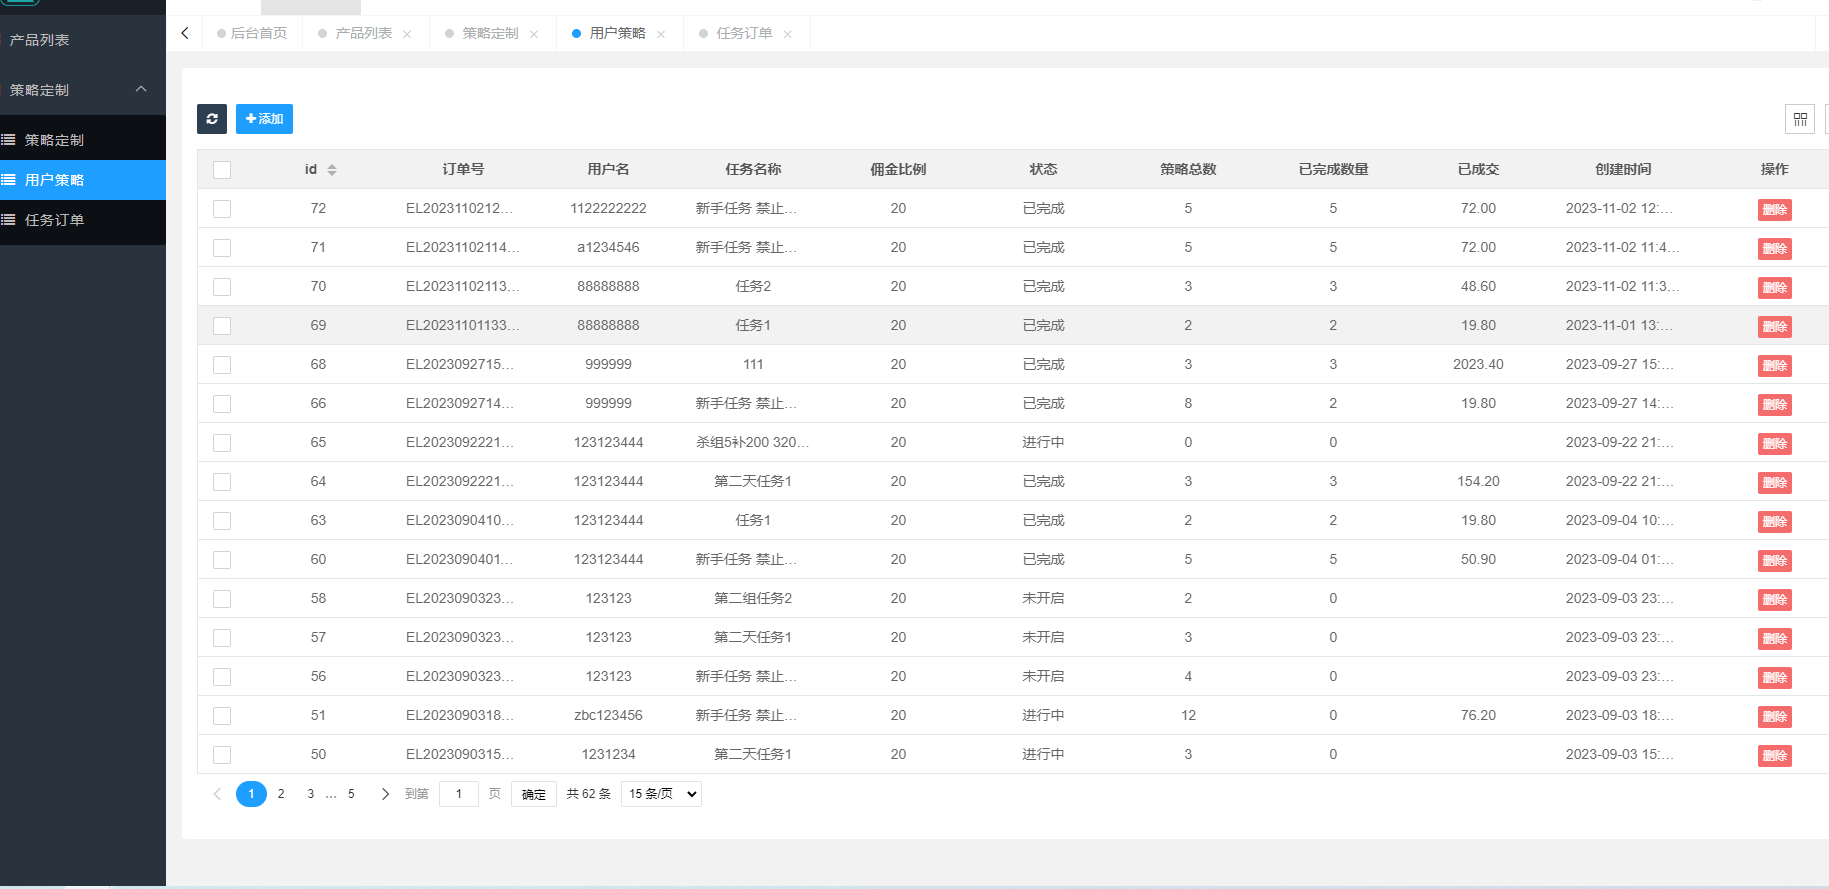The image size is (1829, 889).
Task: Switch to the 产品列表 tab
Action: tap(363, 33)
